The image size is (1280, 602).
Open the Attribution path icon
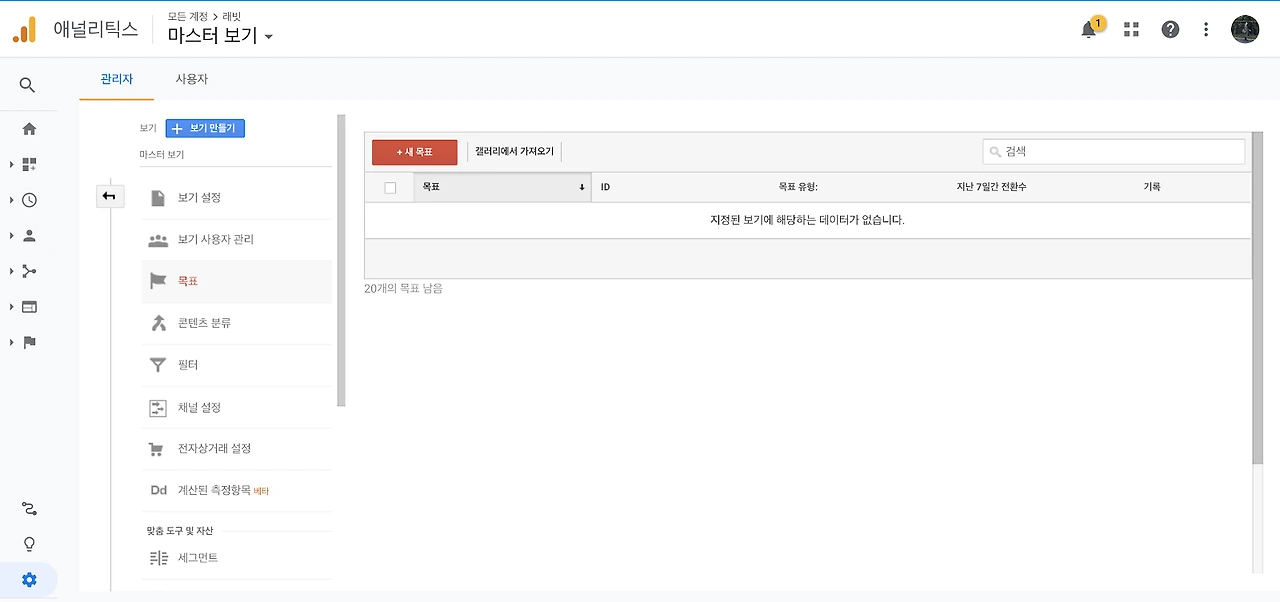pyautogui.click(x=29, y=509)
